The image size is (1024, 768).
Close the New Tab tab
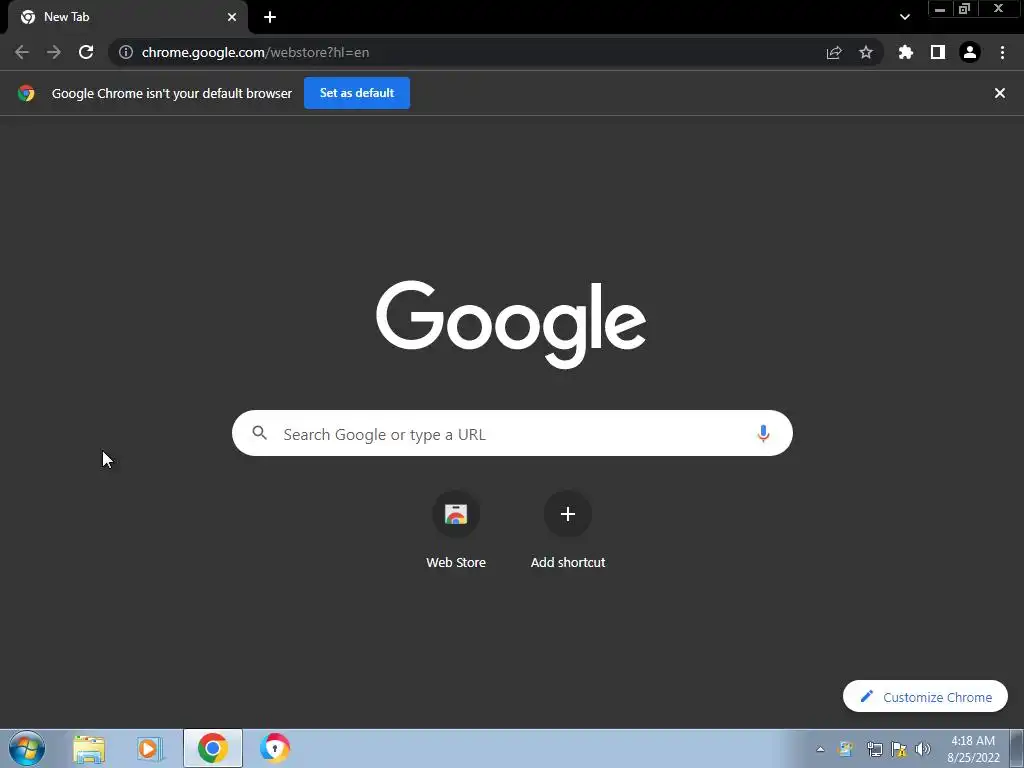(x=232, y=17)
